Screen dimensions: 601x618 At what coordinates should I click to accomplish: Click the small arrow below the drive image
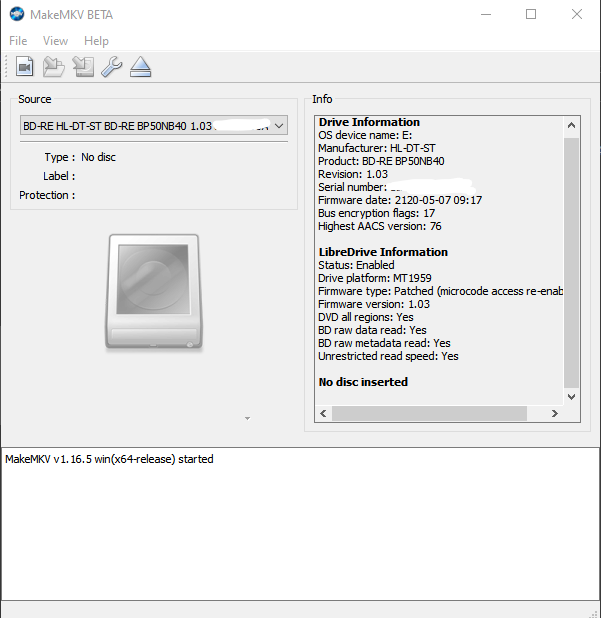247,418
